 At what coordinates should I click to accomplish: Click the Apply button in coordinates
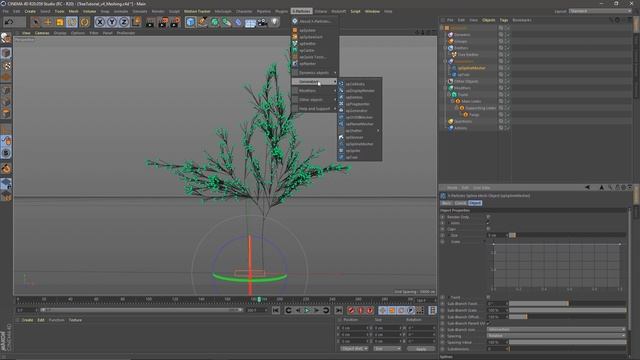421,349
